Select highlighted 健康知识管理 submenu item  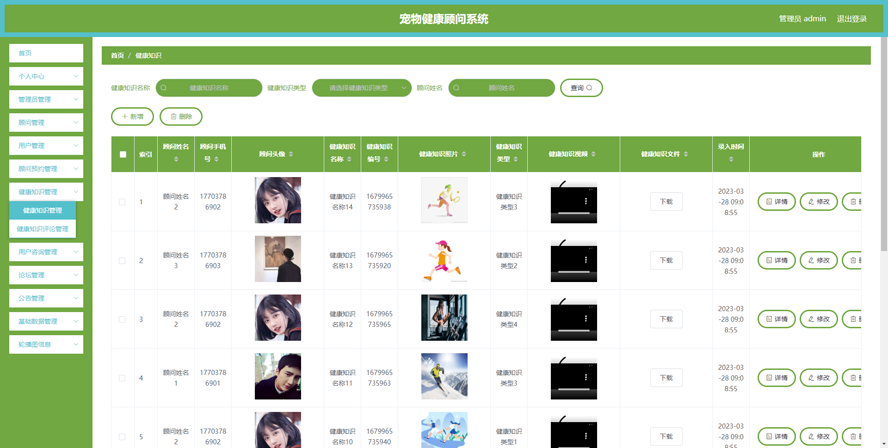click(42, 210)
